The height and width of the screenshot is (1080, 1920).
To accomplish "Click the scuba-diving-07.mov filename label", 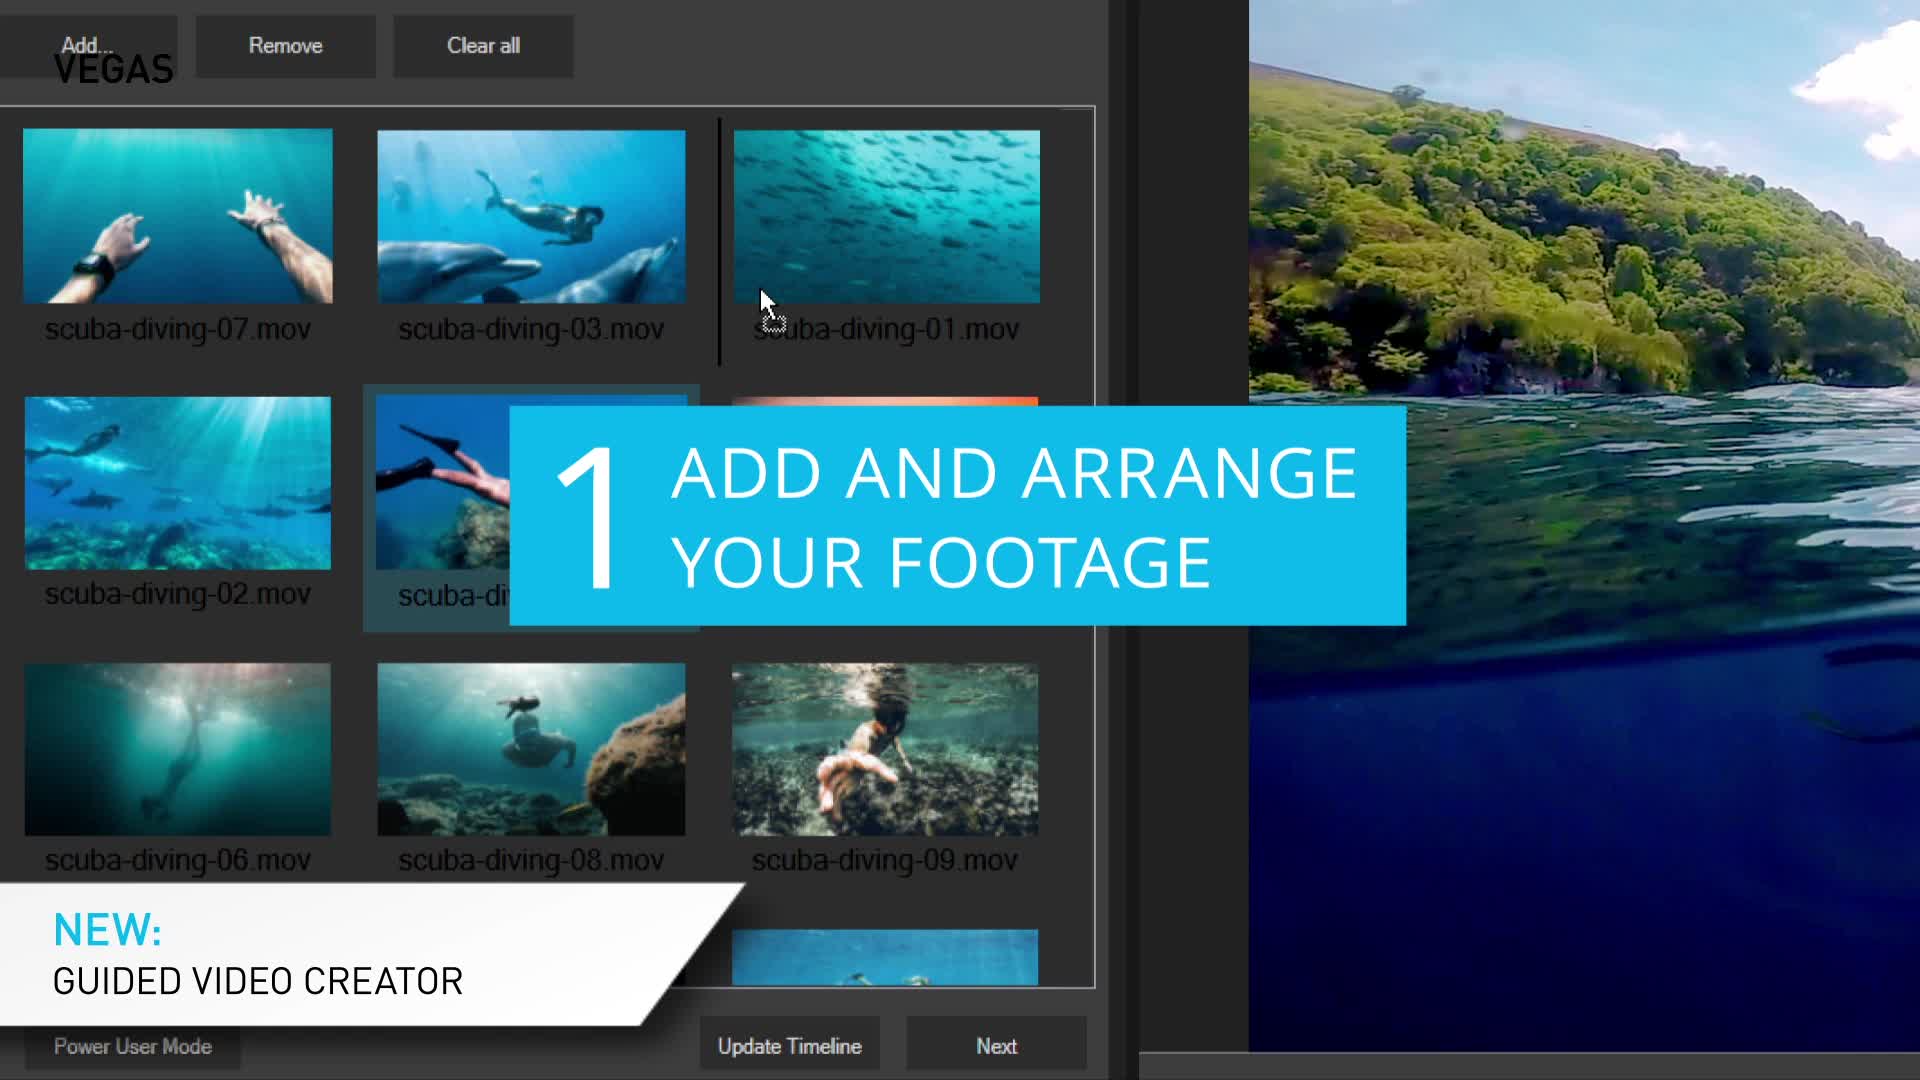I will coord(178,329).
